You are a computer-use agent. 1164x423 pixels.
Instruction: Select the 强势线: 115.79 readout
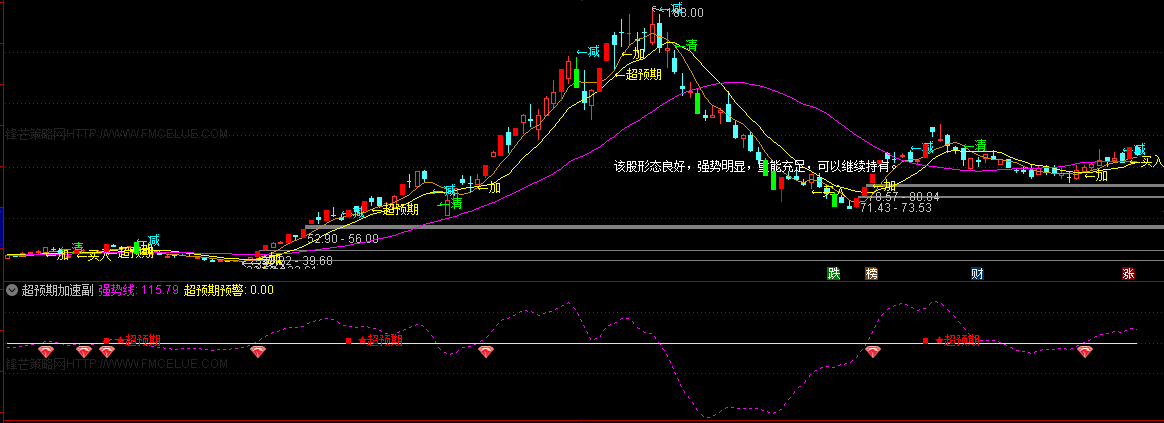coord(138,290)
